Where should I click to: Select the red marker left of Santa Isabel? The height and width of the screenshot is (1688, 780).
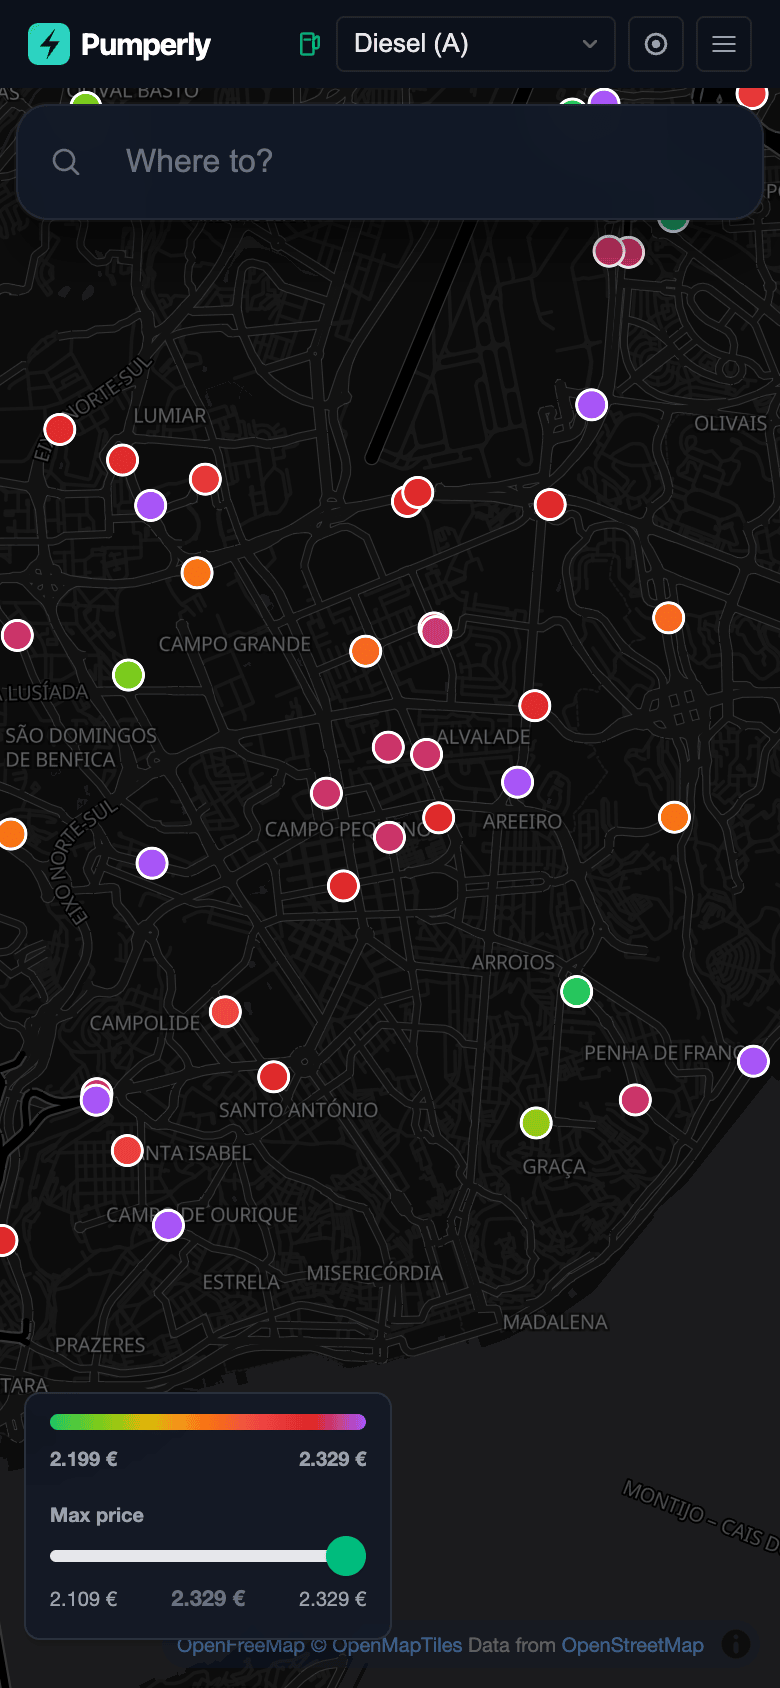(x=127, y=1150)
